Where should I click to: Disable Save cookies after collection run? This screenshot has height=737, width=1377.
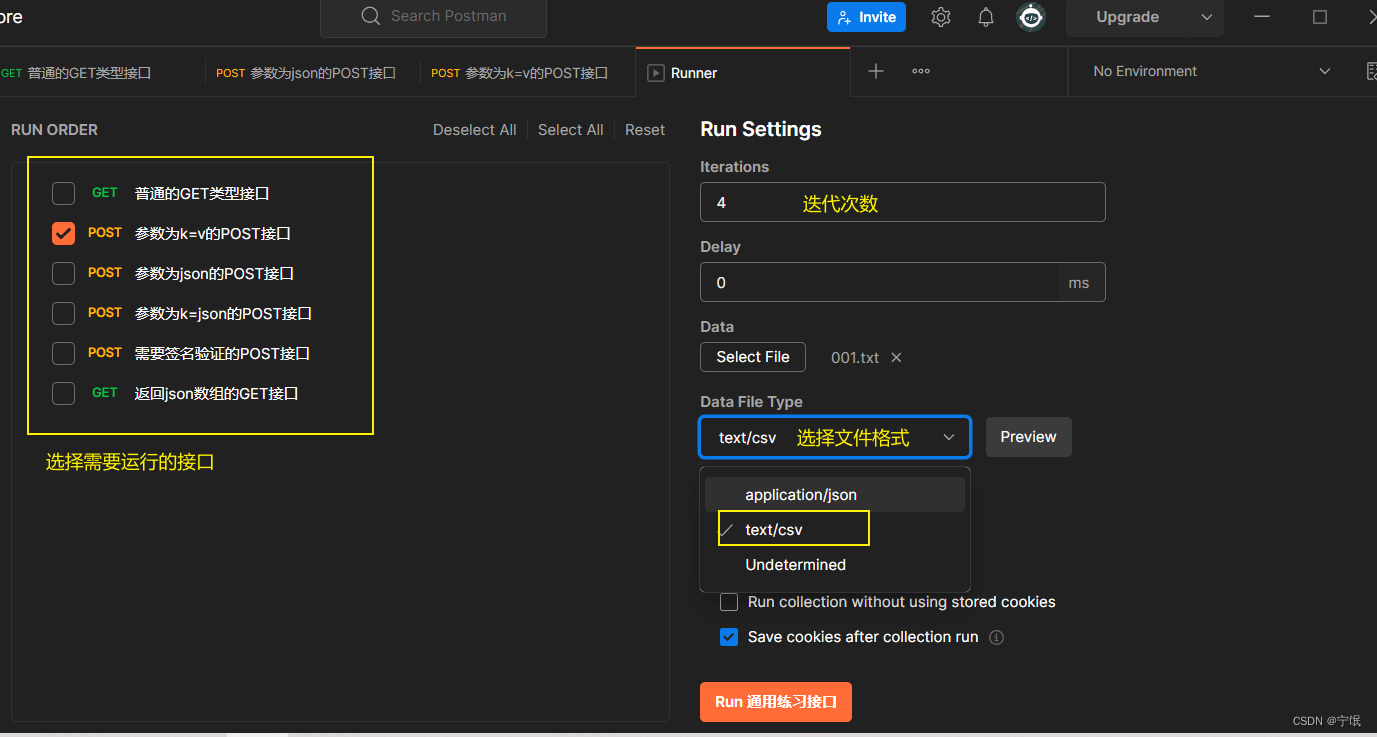pos(729,637)
